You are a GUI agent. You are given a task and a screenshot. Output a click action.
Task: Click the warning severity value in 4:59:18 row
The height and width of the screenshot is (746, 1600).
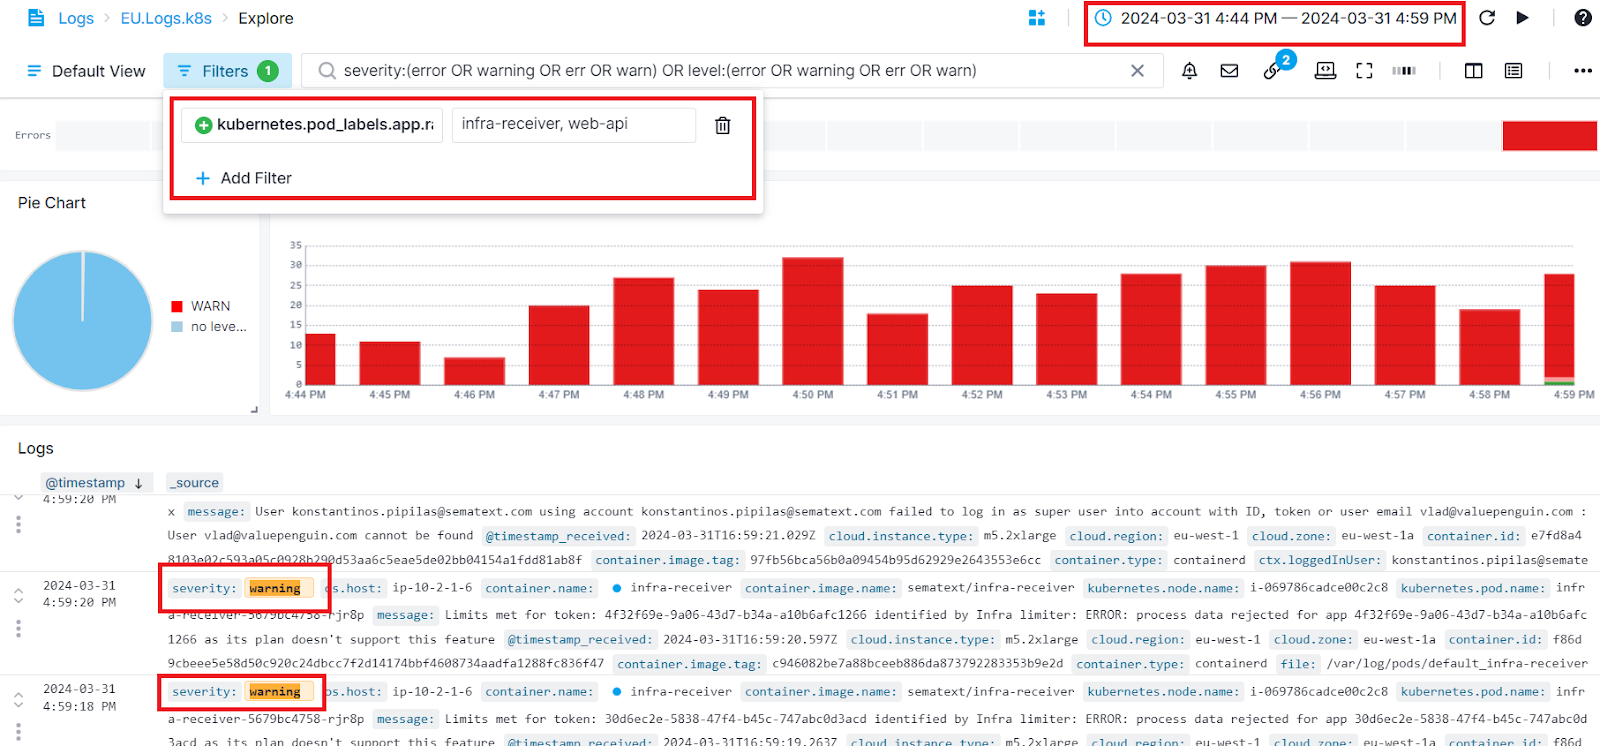275,692
